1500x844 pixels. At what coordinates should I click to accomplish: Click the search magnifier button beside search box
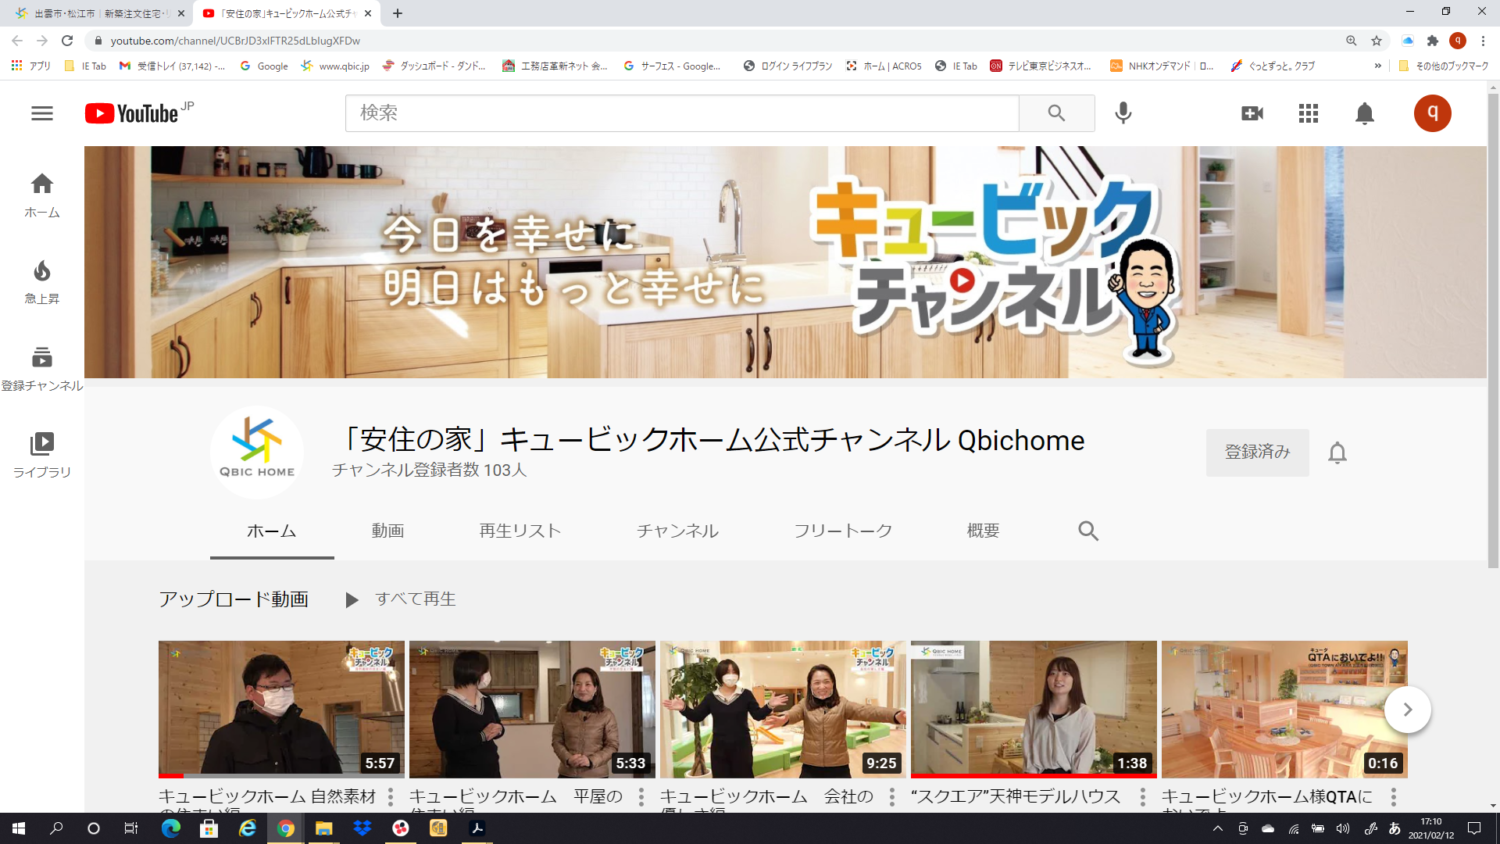[1057, 113]
